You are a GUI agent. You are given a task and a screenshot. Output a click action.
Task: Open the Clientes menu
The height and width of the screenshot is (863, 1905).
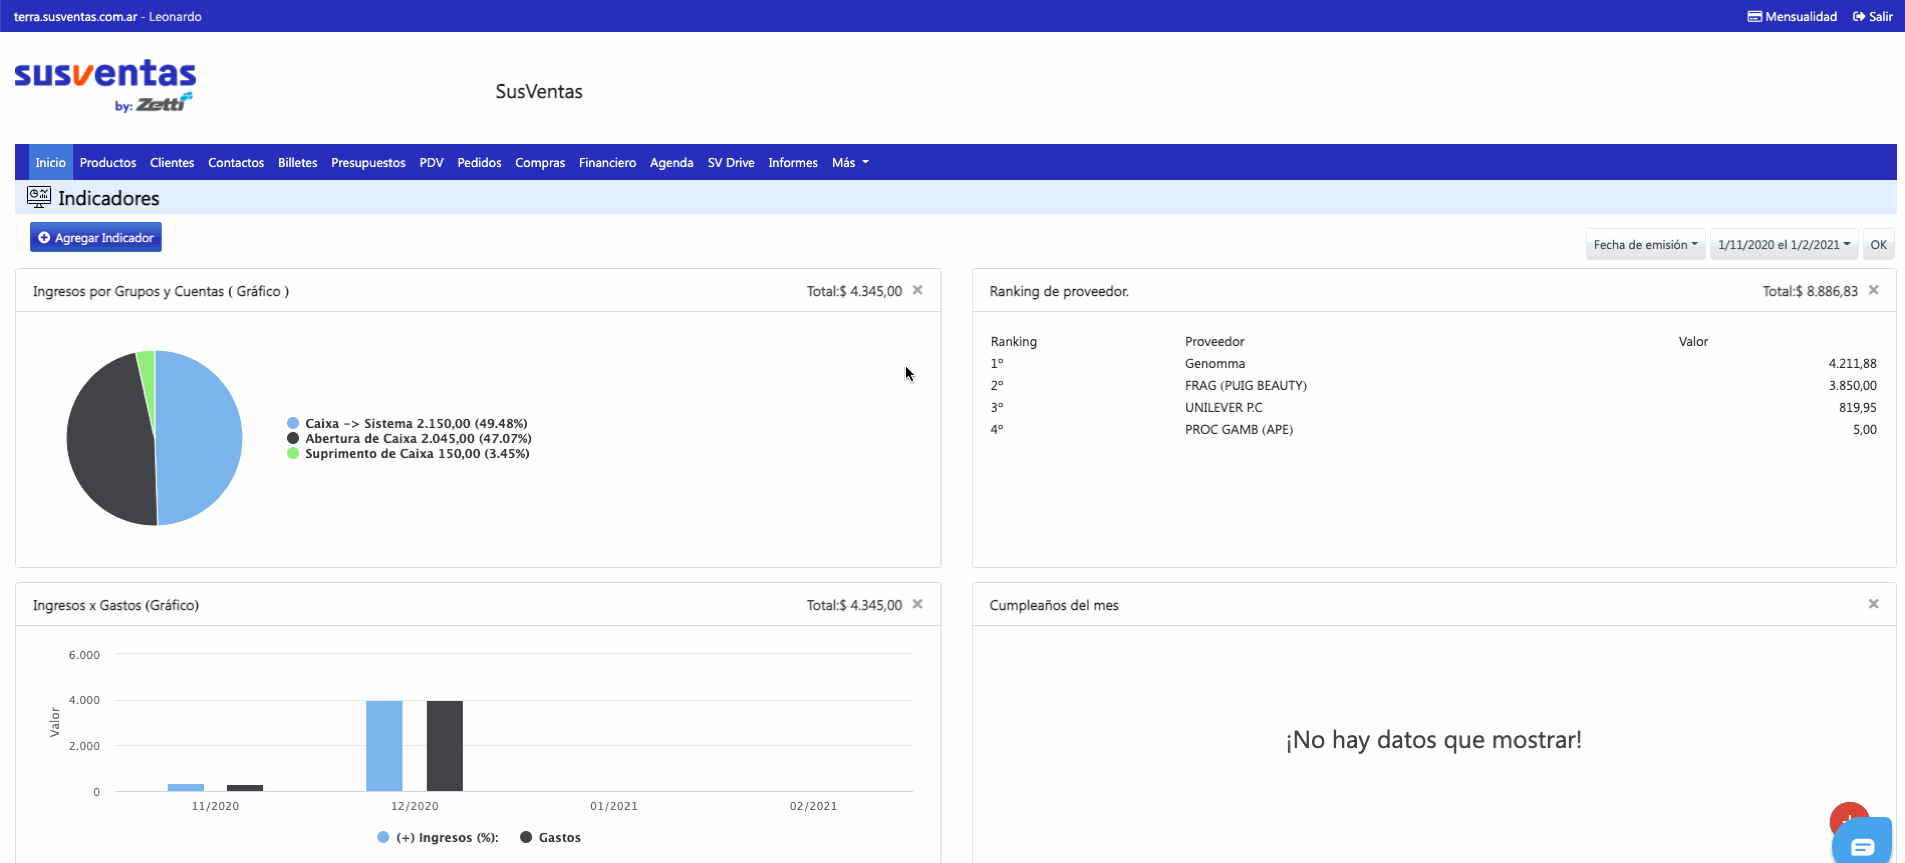pos(172,162)
